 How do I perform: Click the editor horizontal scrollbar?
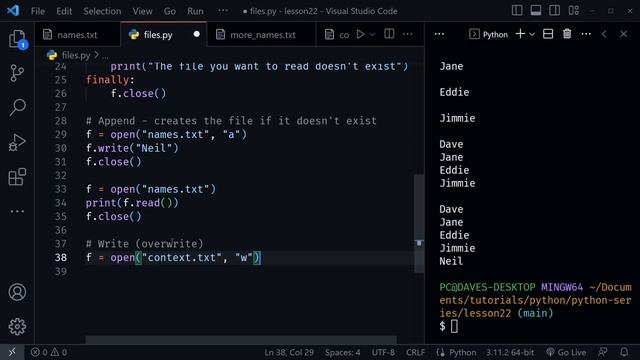click(241, 340)
